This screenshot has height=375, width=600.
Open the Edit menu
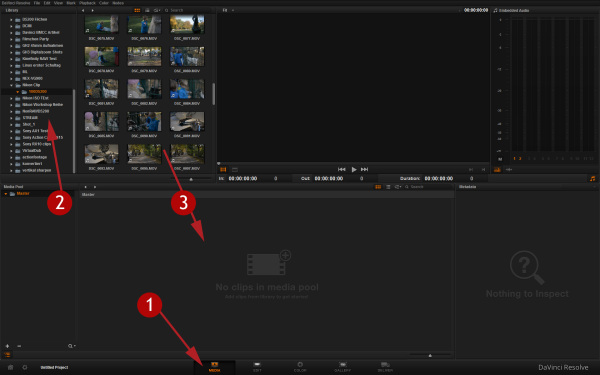tap(47, 3)
